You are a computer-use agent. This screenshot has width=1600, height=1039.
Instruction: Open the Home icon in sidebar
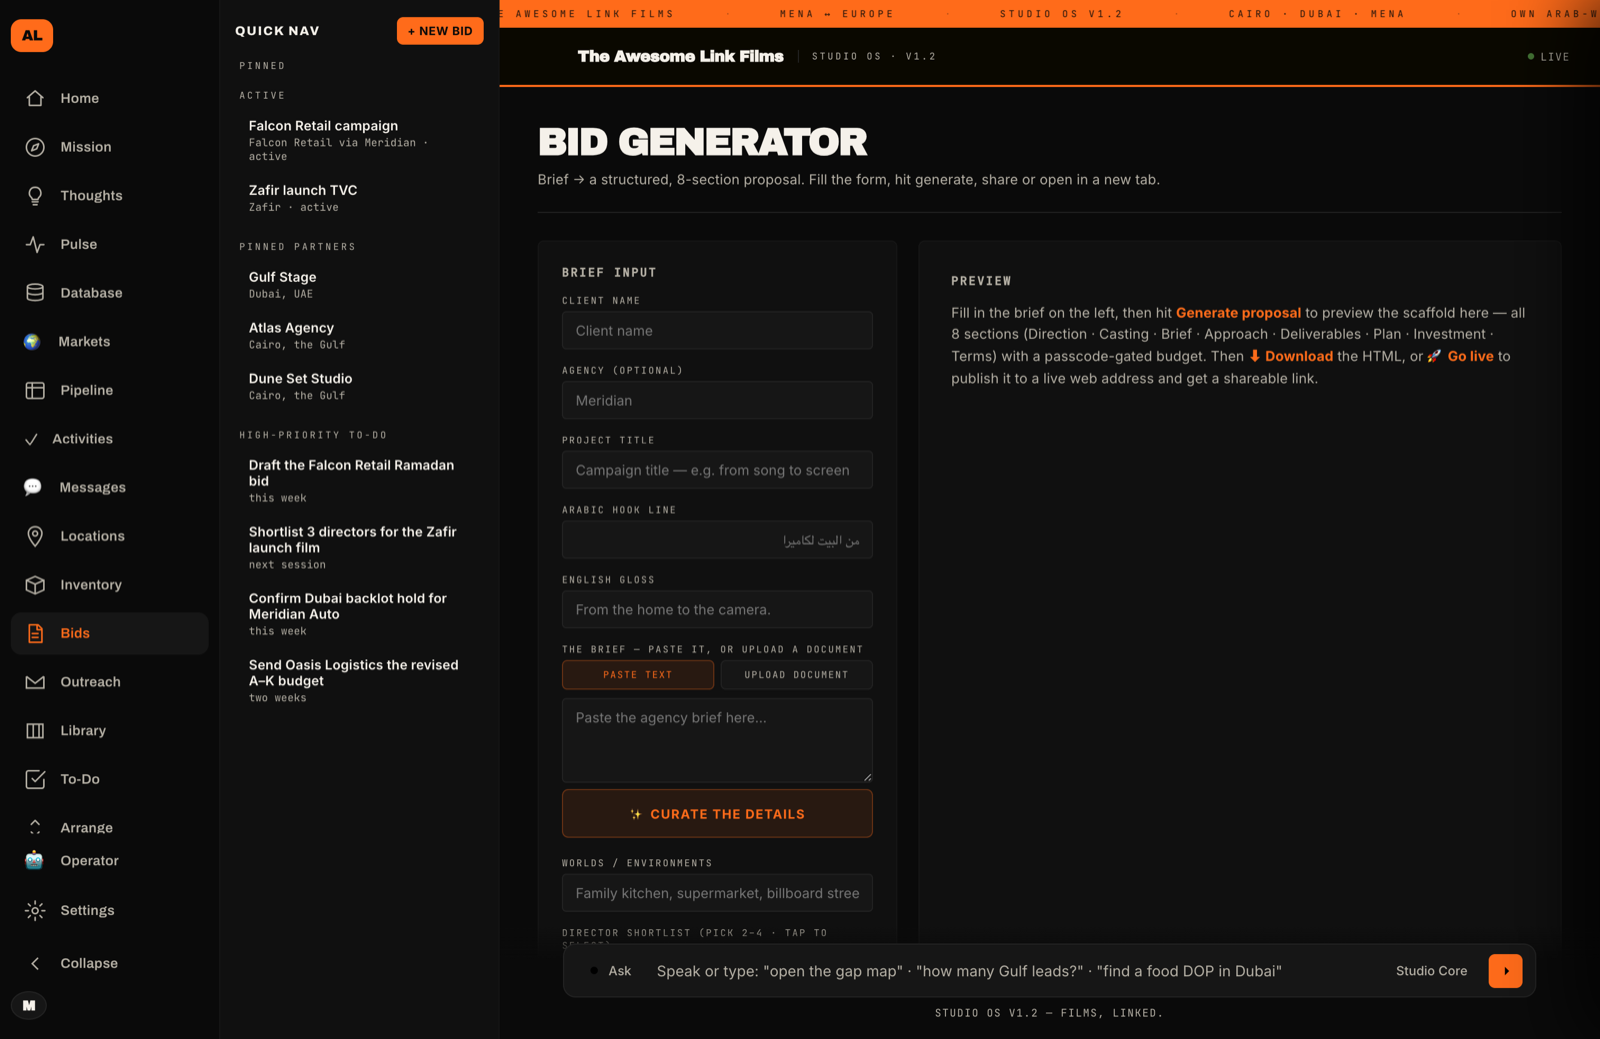(x=35, y=98)
